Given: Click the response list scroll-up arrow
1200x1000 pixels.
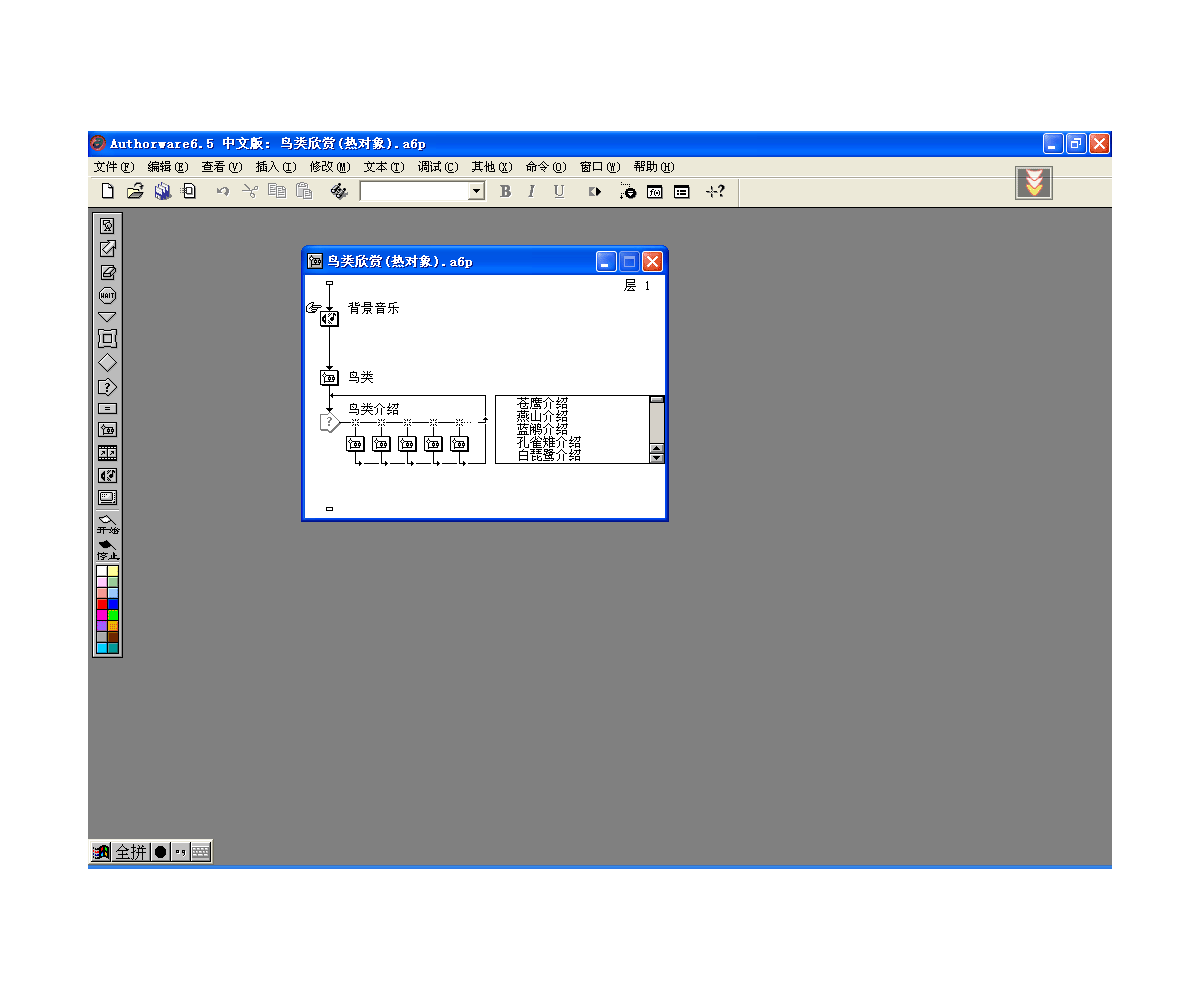Looking at the screenshot, I should [x=657, y=448].
